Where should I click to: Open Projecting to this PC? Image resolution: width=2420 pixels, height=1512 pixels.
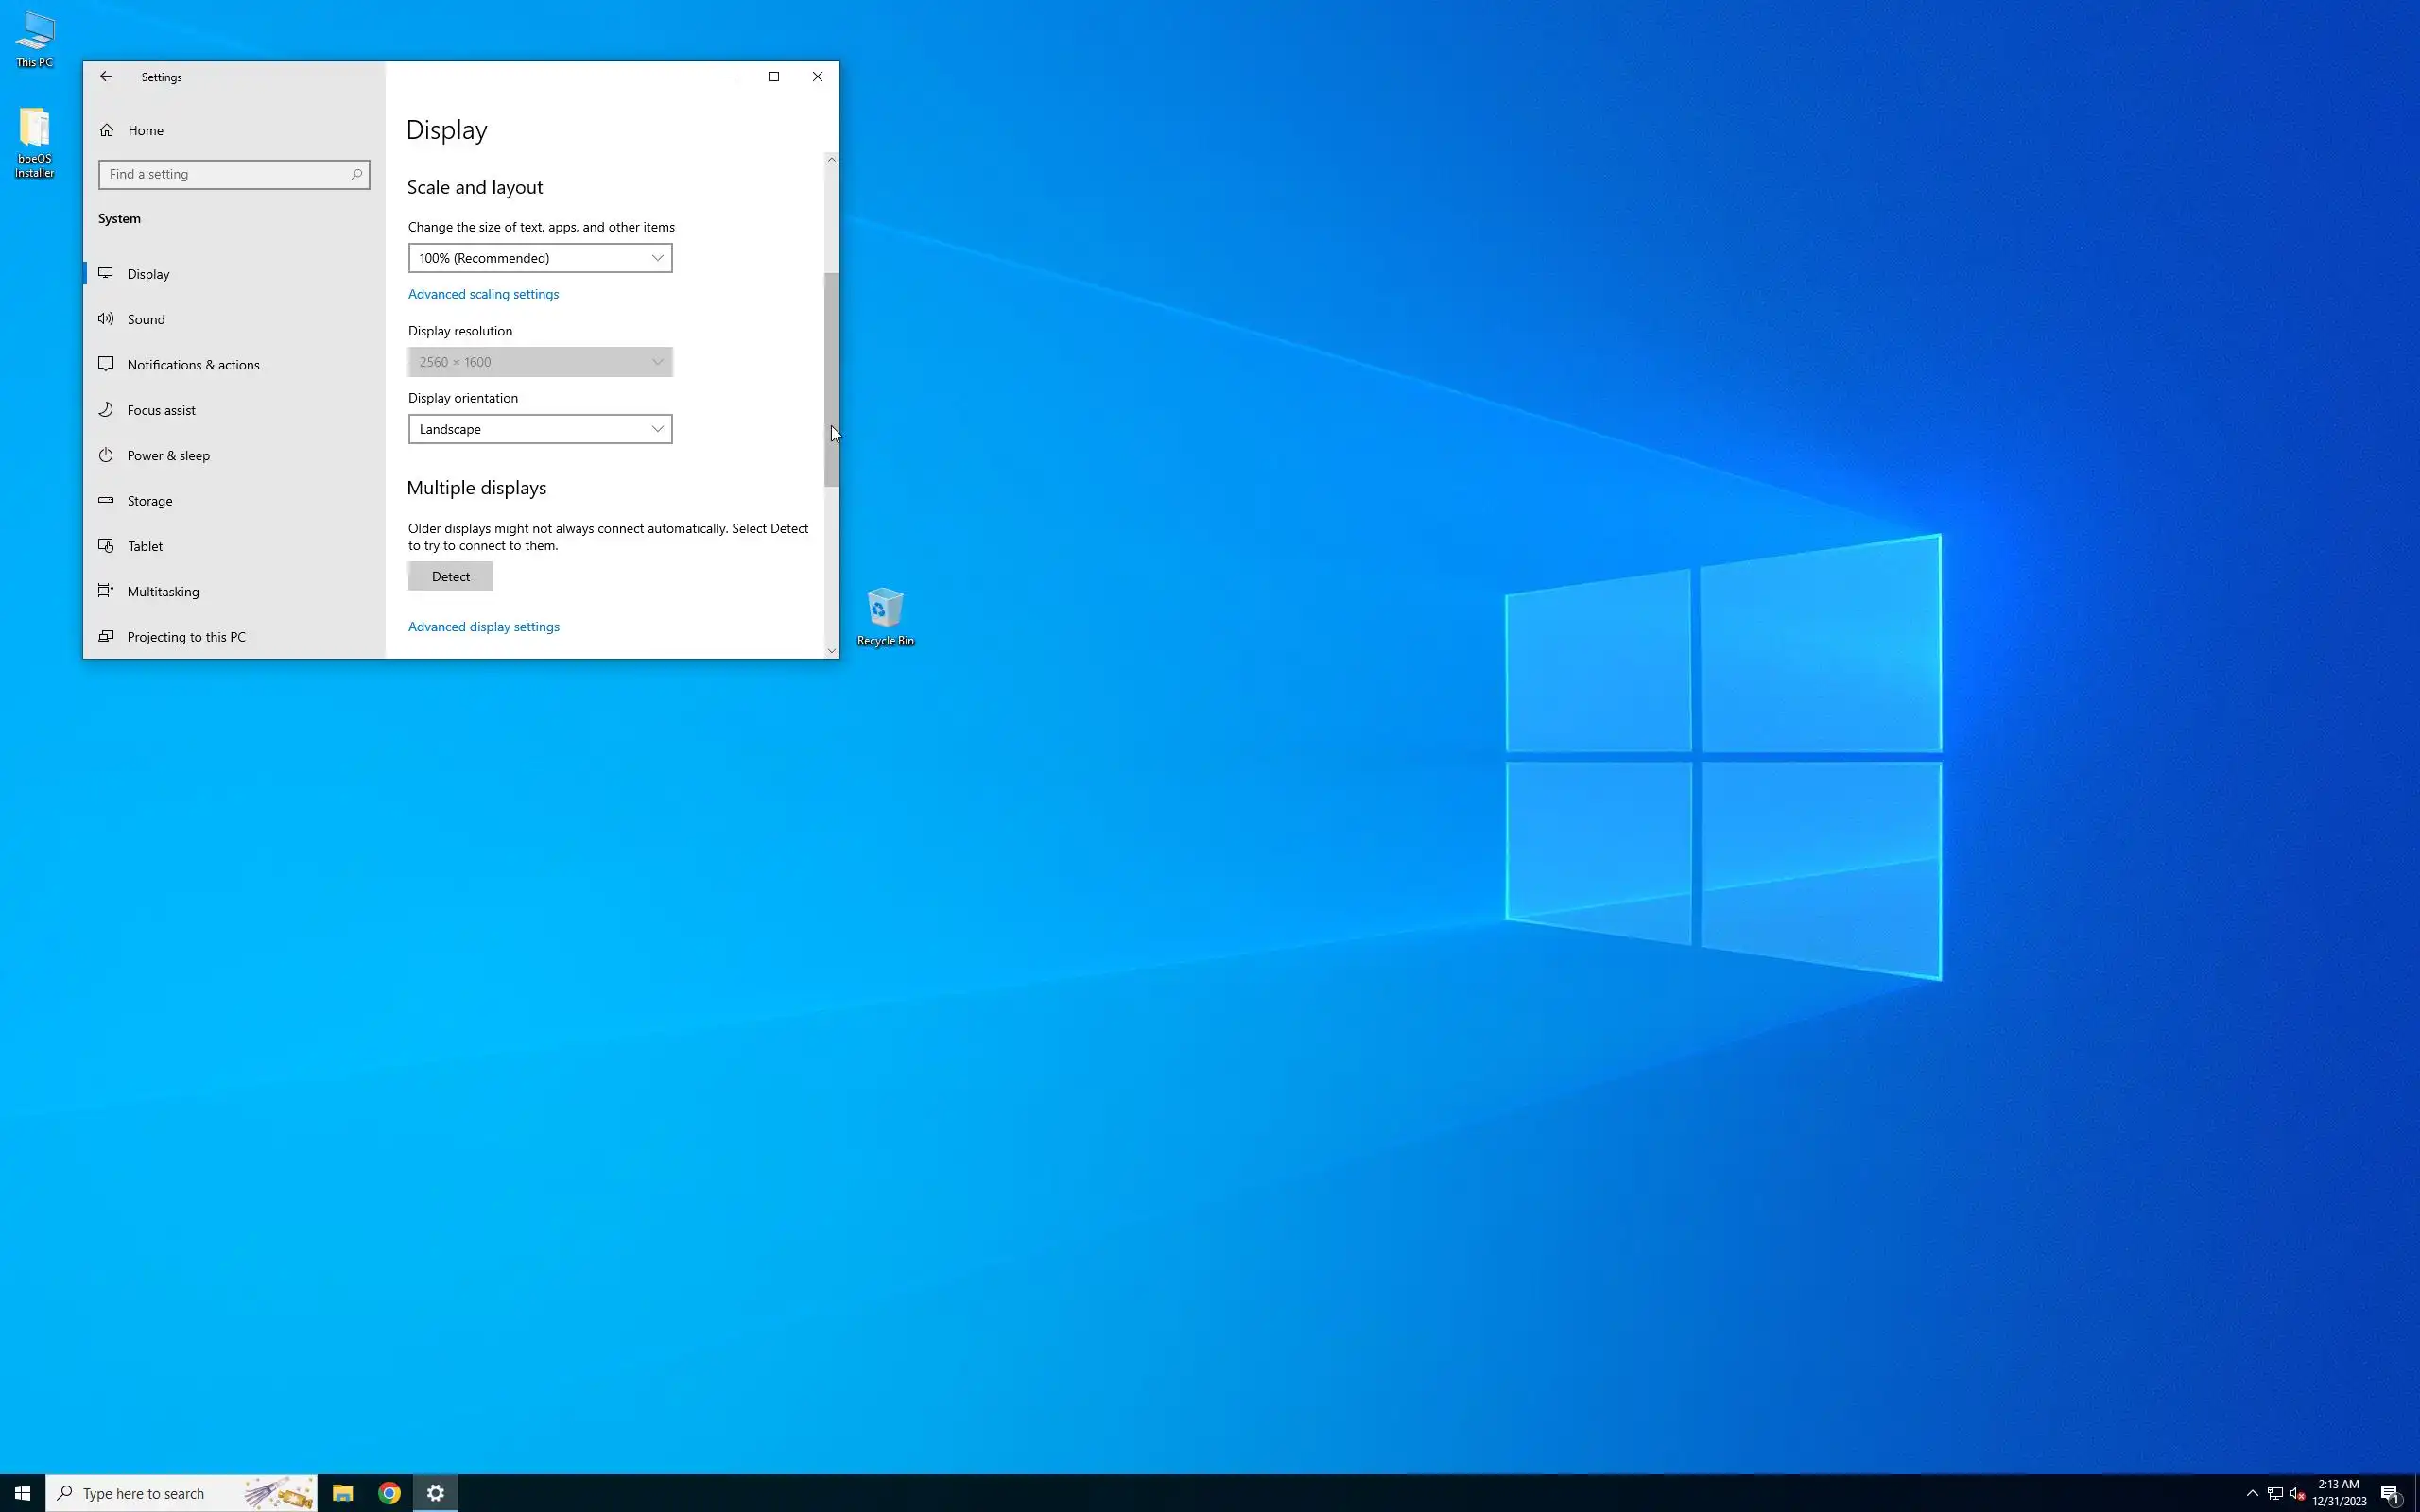186,637
